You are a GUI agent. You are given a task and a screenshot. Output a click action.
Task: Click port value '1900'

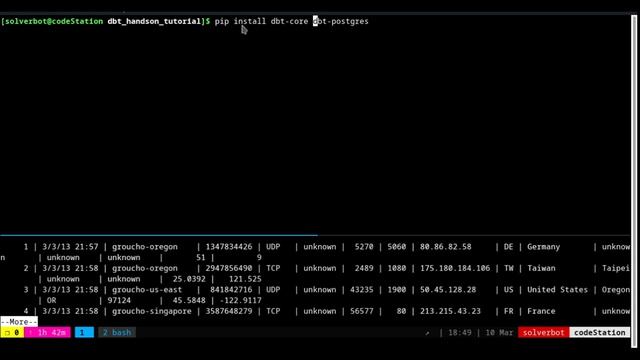396,289
